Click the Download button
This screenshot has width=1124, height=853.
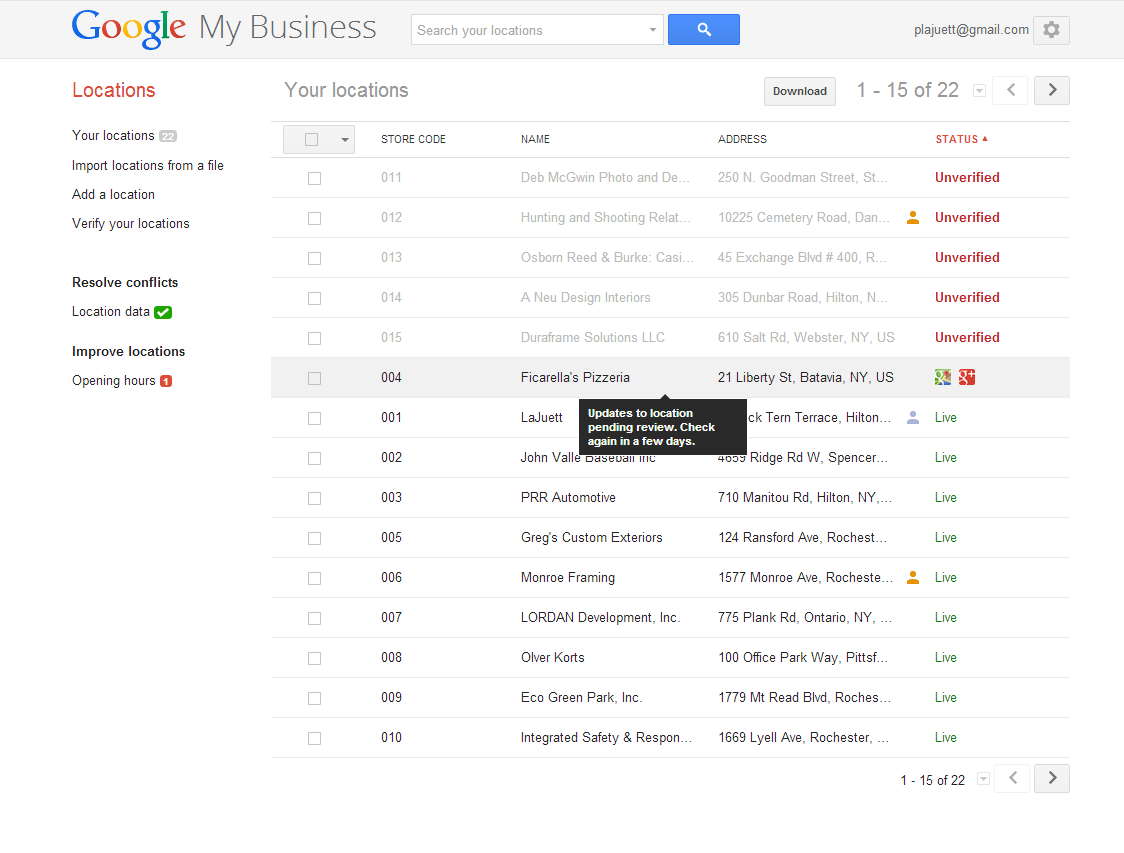pos(799,91)
